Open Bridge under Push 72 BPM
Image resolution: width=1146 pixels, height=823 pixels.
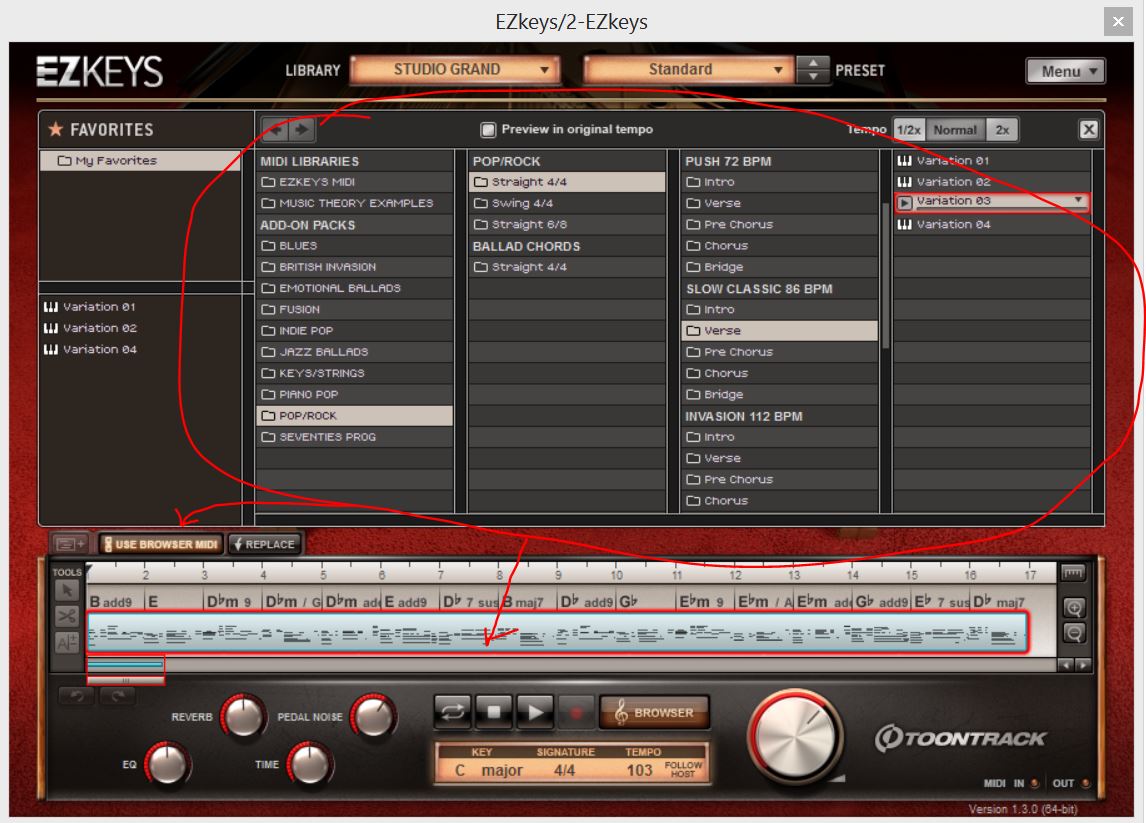coord(779,268)
